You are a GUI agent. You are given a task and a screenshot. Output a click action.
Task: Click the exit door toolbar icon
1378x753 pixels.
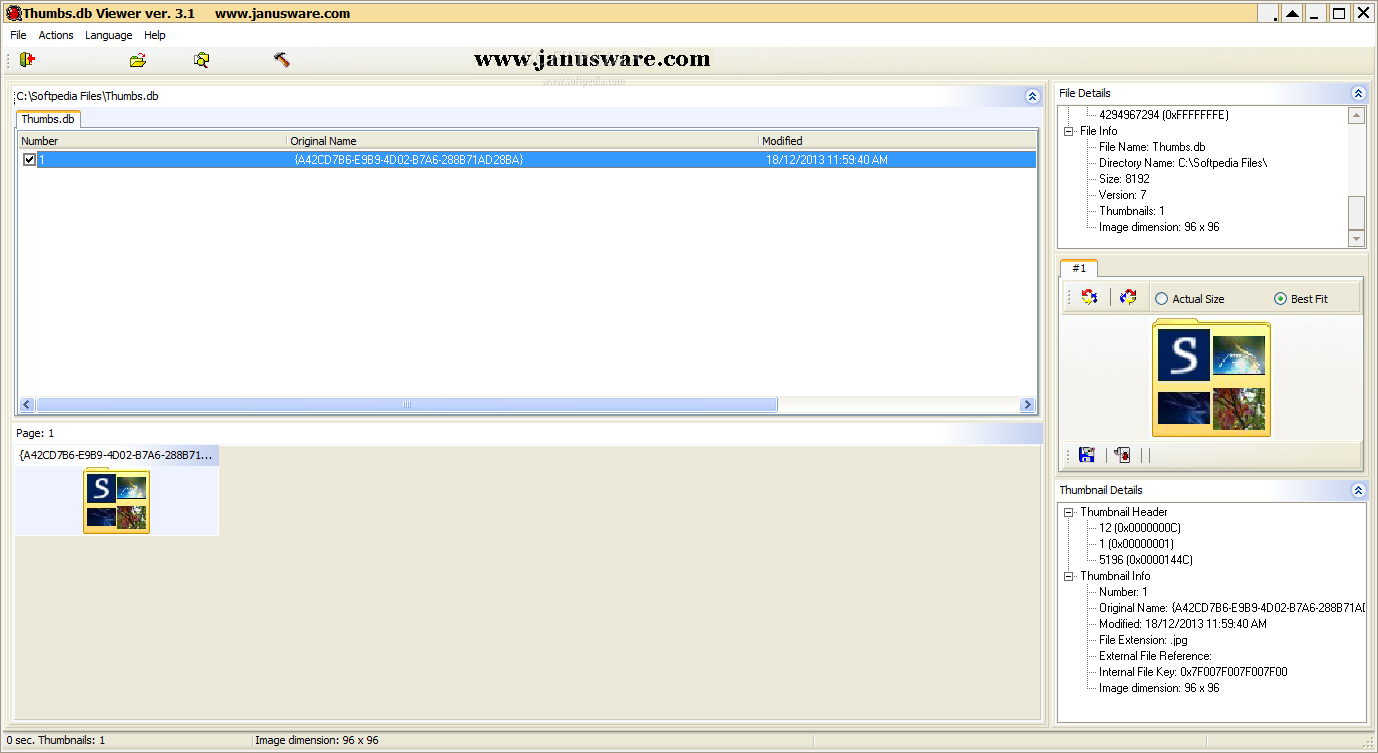coord(27,60)
